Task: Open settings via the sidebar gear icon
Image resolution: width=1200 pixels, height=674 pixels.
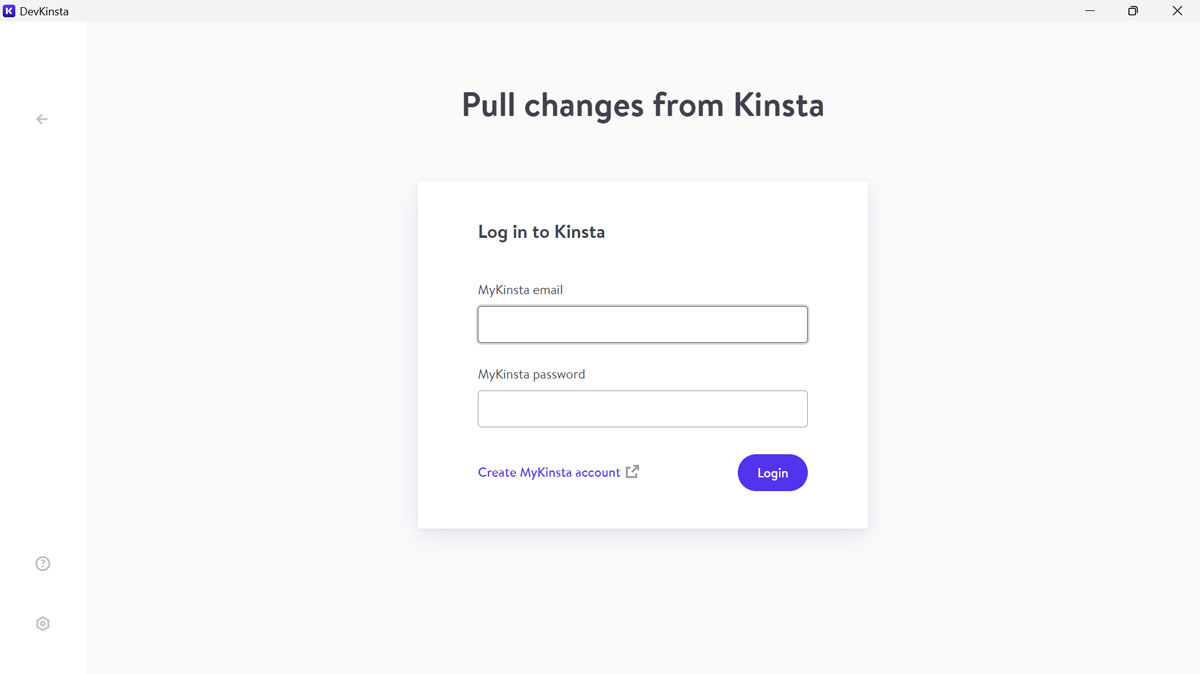Action: [42, 624]
